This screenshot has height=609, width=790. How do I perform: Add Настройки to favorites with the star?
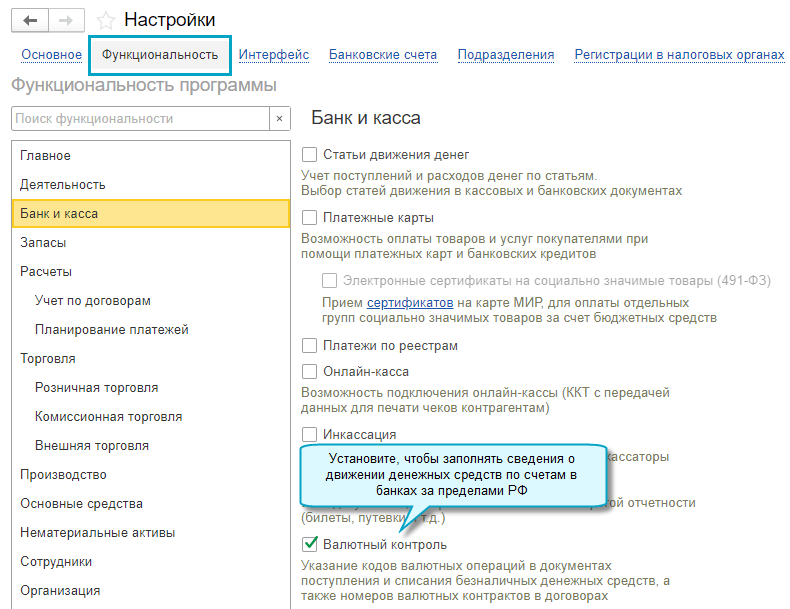click(106, 21)
